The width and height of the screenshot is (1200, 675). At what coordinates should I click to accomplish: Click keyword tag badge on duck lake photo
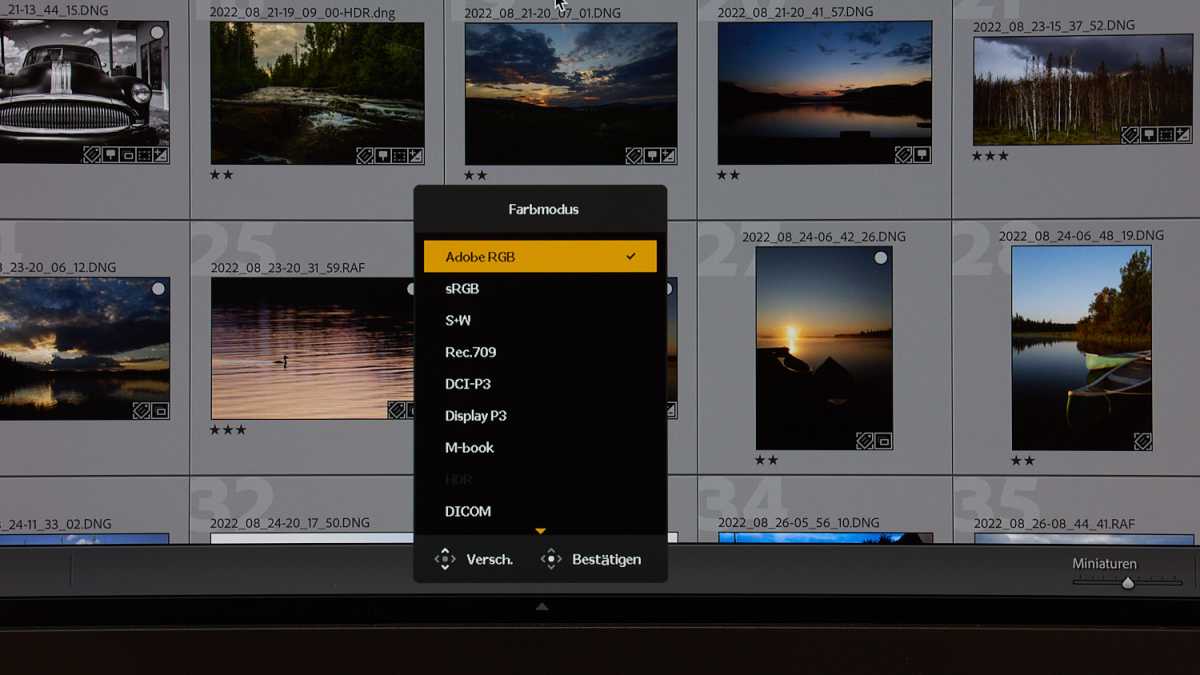(397, 410)
